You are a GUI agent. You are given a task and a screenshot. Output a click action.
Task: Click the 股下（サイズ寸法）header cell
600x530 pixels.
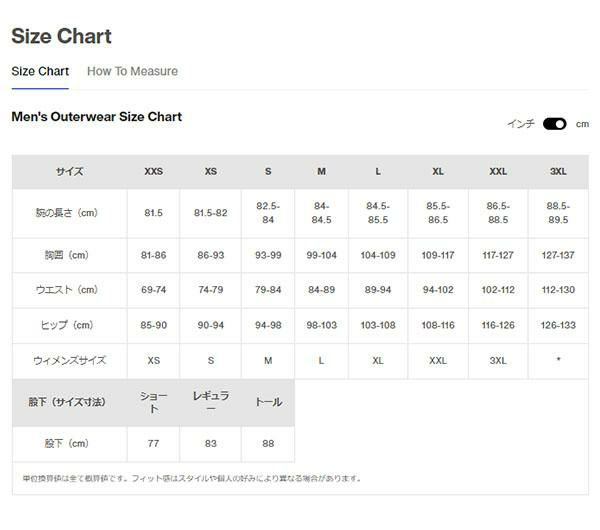[70, 402]
